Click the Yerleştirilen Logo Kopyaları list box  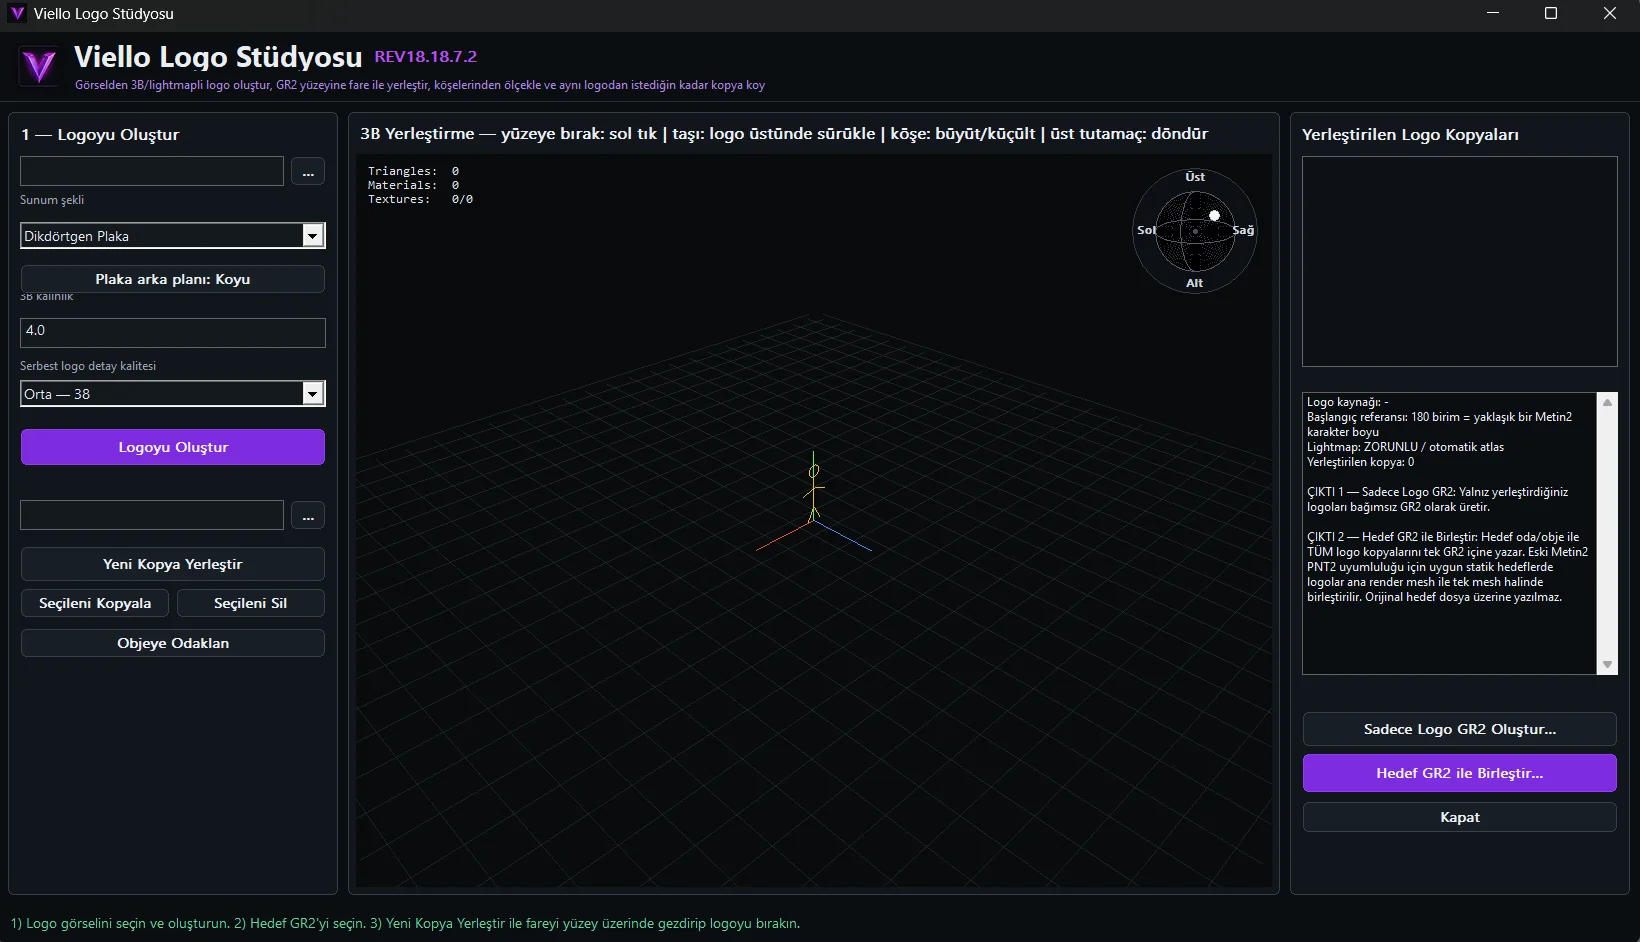pyautogui.click(x=1460, y=262)
